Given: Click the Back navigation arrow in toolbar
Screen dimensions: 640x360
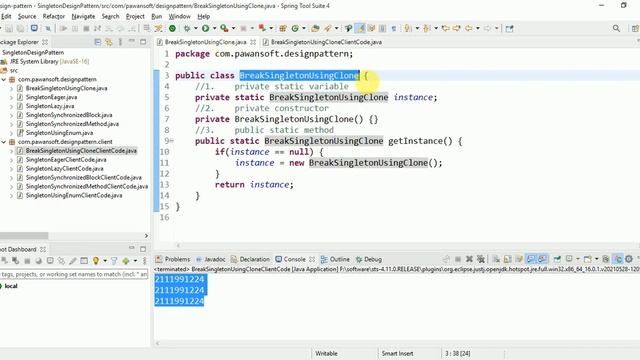Looking at the screenshot, I should 469,28.
